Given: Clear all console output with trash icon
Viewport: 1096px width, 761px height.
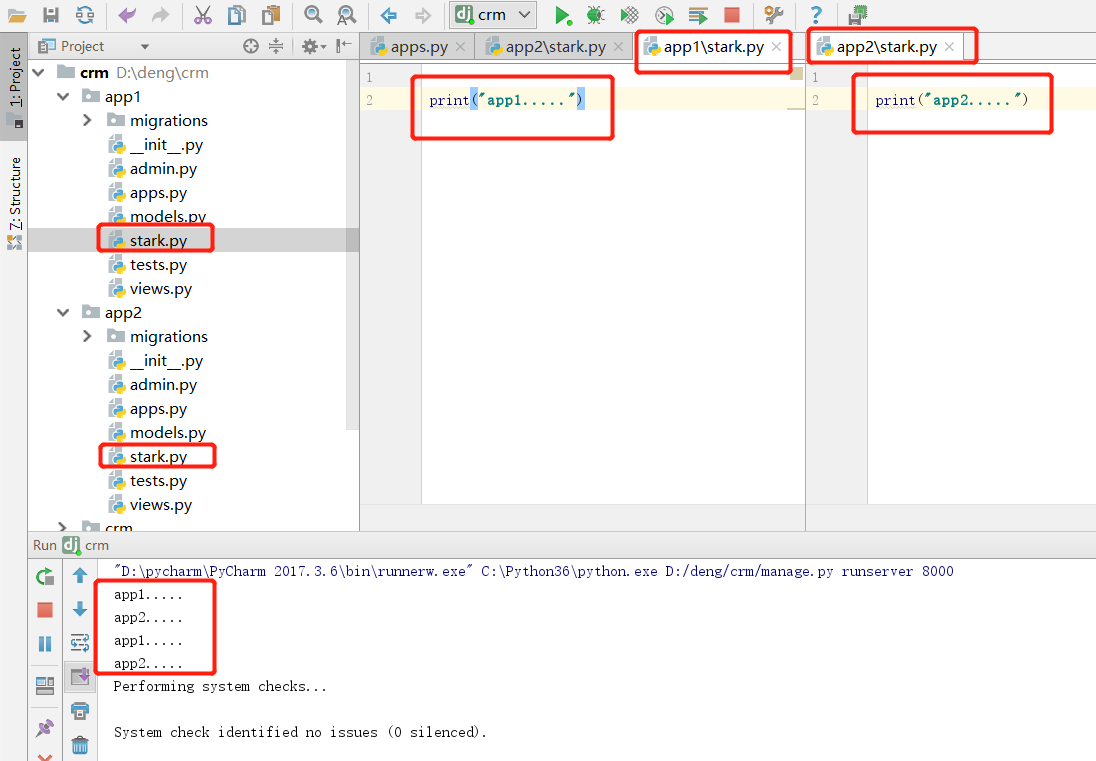Looking at the screenshot, I should tap(80, 745).
